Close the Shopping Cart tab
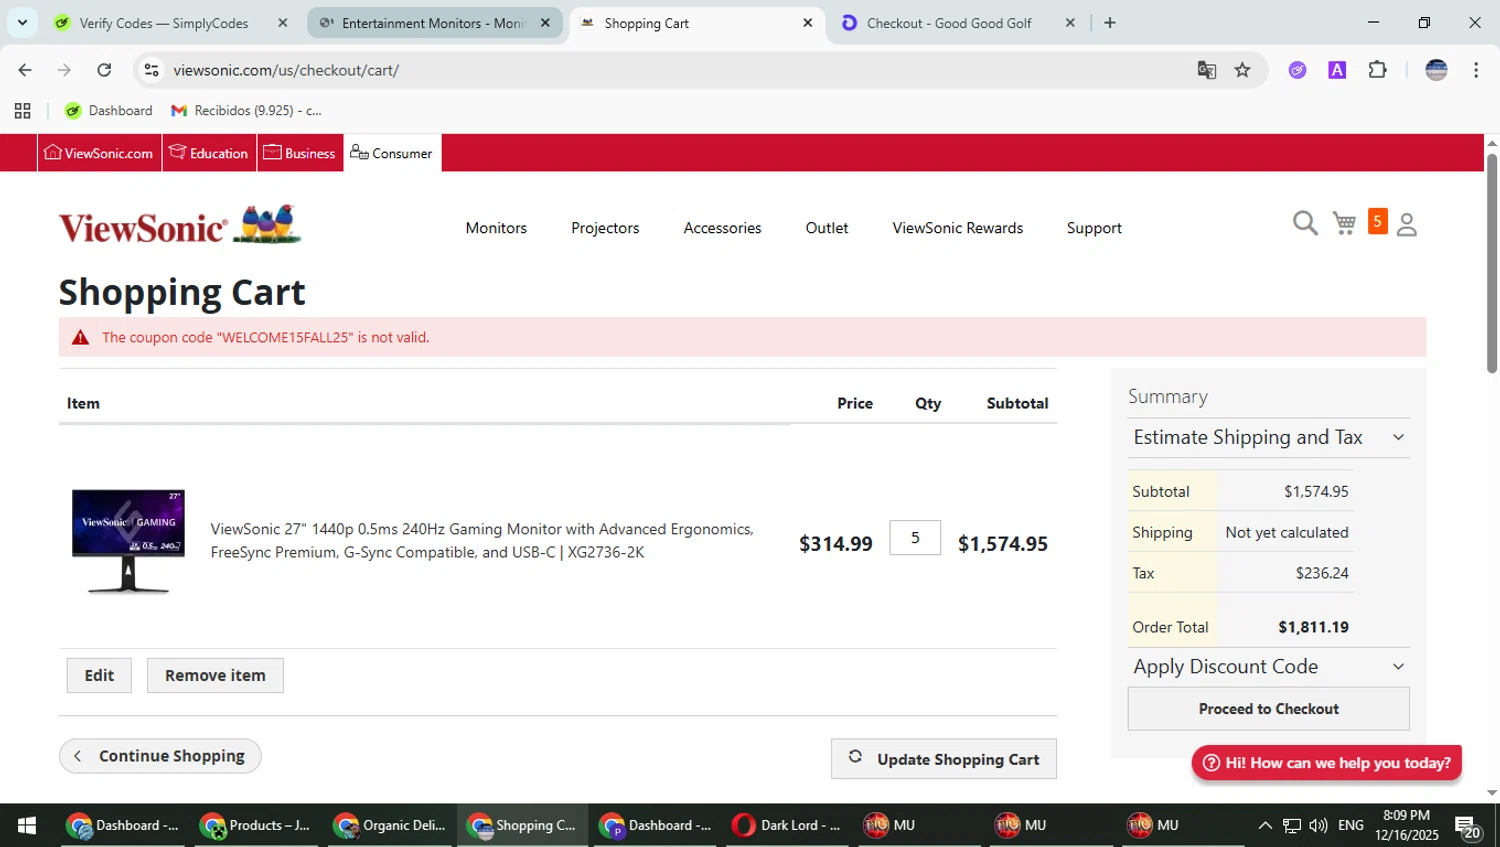The width and height of the screenshot is (1500, 847). tap(808, 22)
